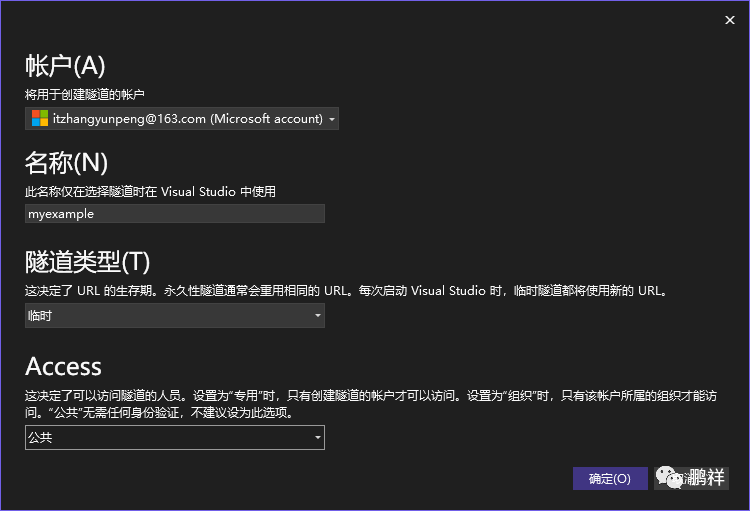The height and width of the screenshot is (511, 750).
Task: Close the dialog with the X button
Action: pyautogui.click(x=729, y=20)
